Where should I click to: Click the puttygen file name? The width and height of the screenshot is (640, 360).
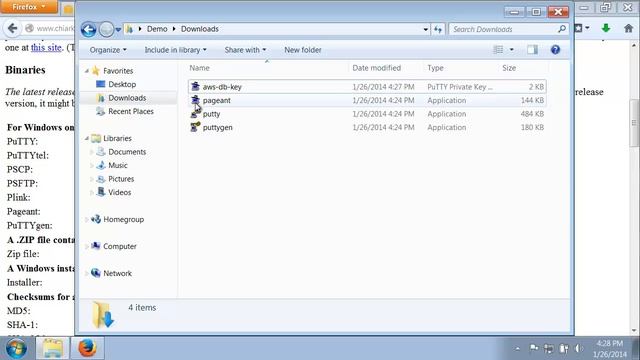click(x=218, y=127)
